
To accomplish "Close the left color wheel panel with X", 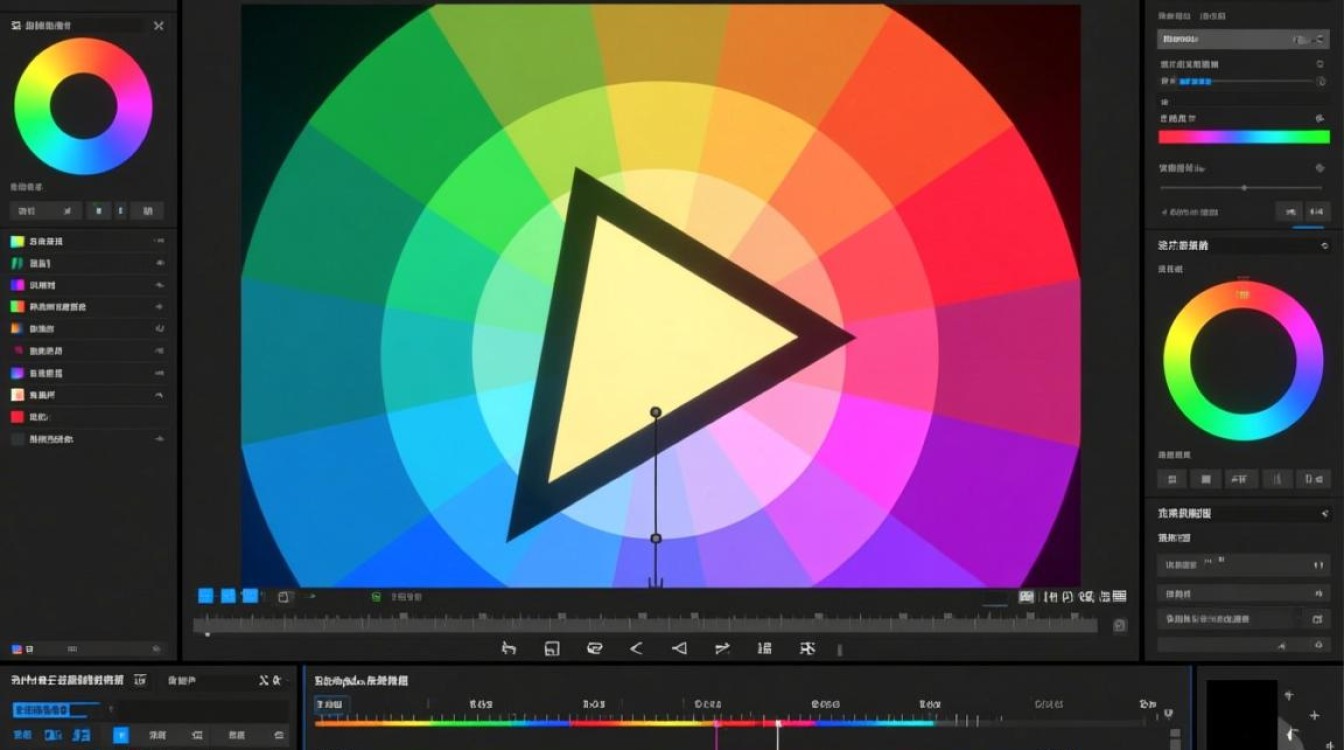I will point(158,26).
